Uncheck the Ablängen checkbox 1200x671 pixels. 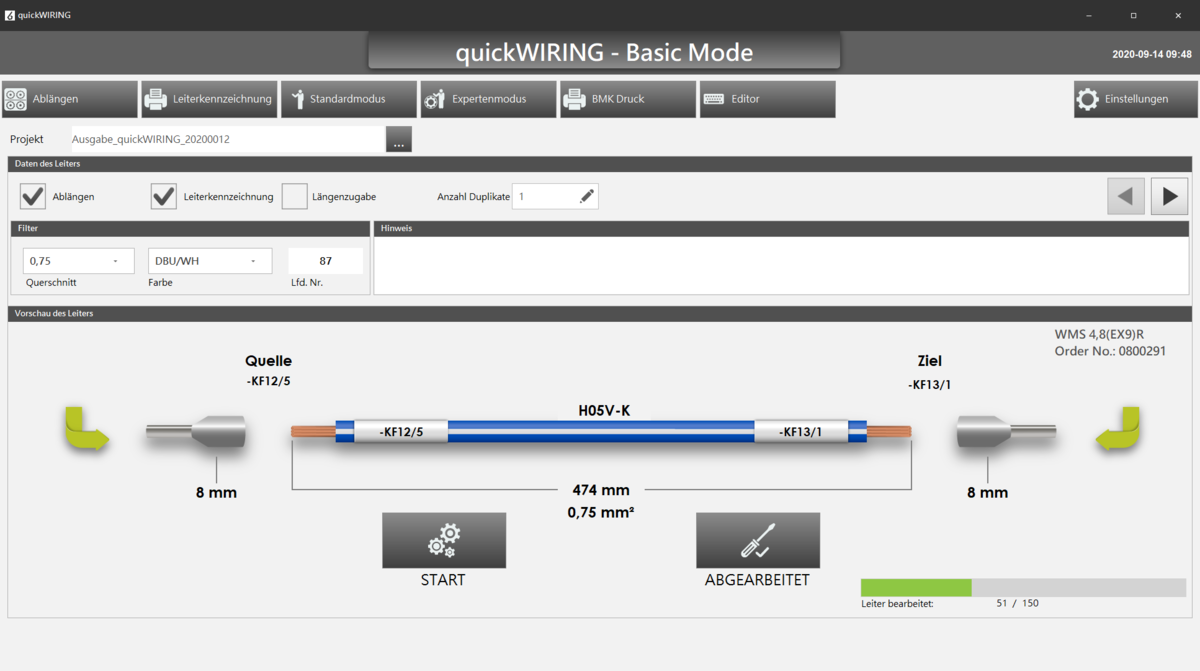(33, 197)
